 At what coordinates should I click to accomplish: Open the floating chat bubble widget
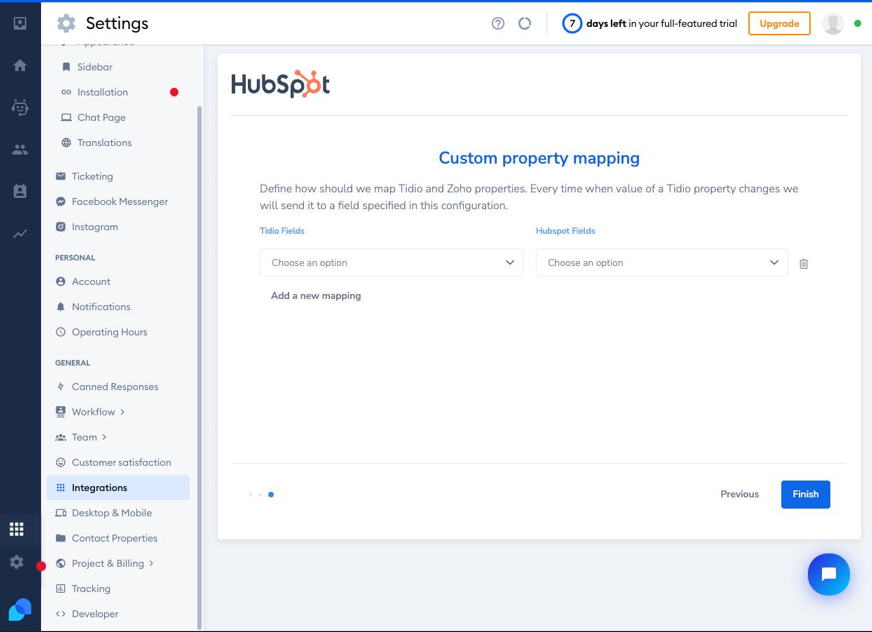(829, 574)
